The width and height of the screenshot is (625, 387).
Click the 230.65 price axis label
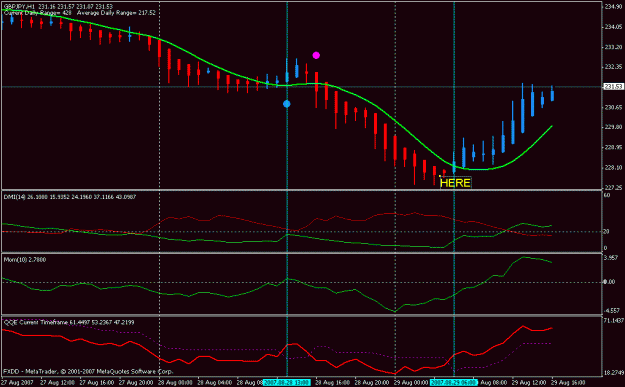pos(613,107)
